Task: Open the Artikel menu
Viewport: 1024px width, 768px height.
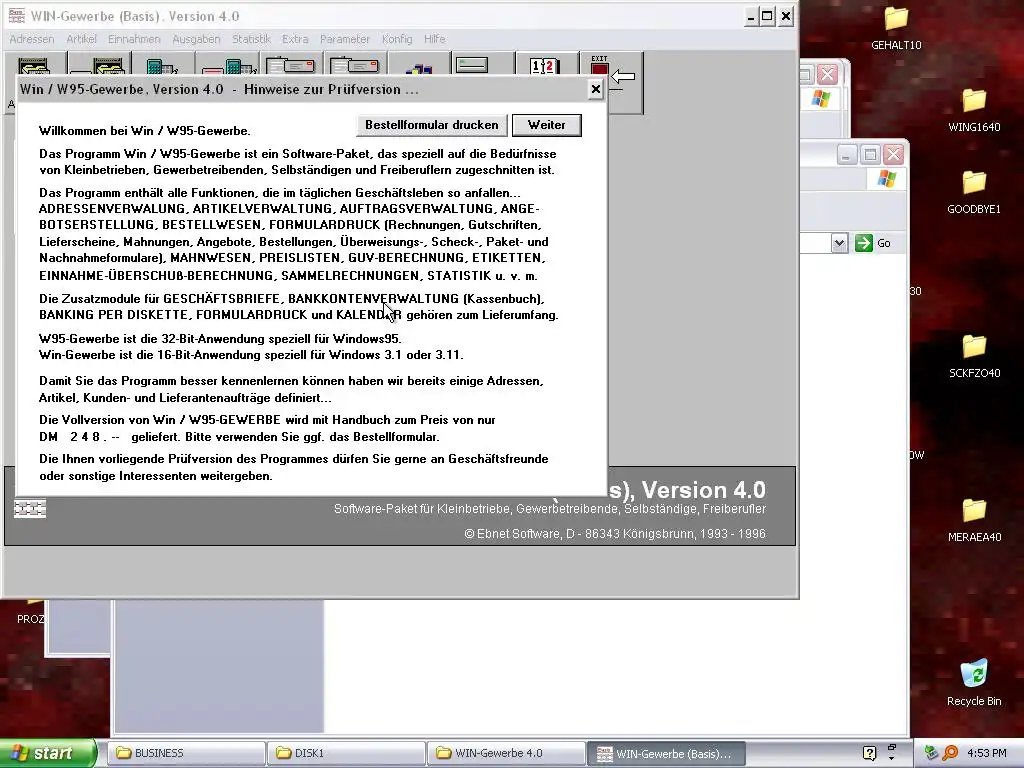Action: (x=81, y=39)
